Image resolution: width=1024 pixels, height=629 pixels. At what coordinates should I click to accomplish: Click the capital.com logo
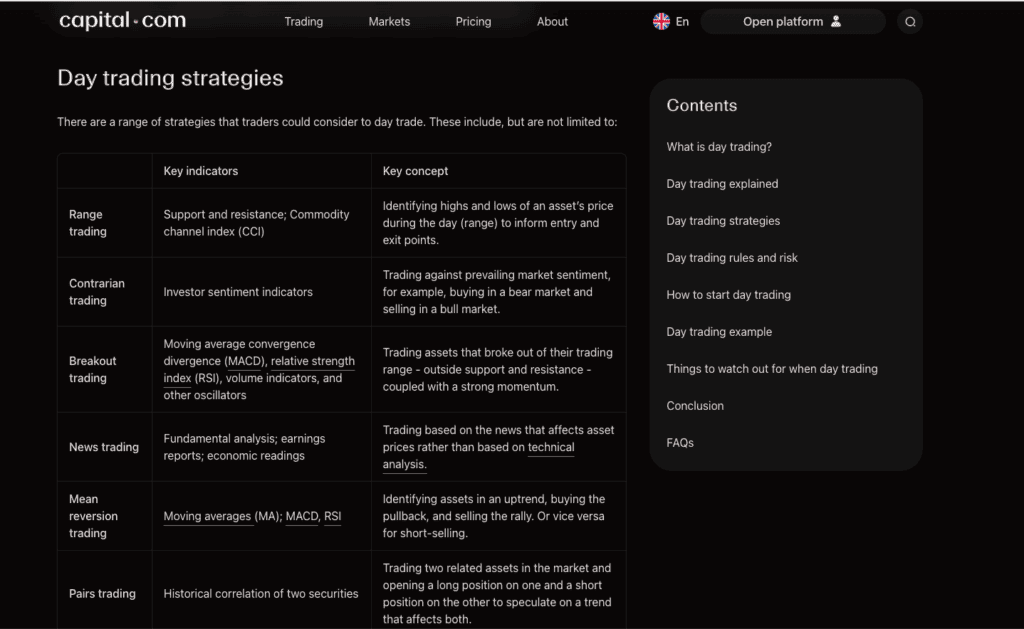click(x=122, y=21)
